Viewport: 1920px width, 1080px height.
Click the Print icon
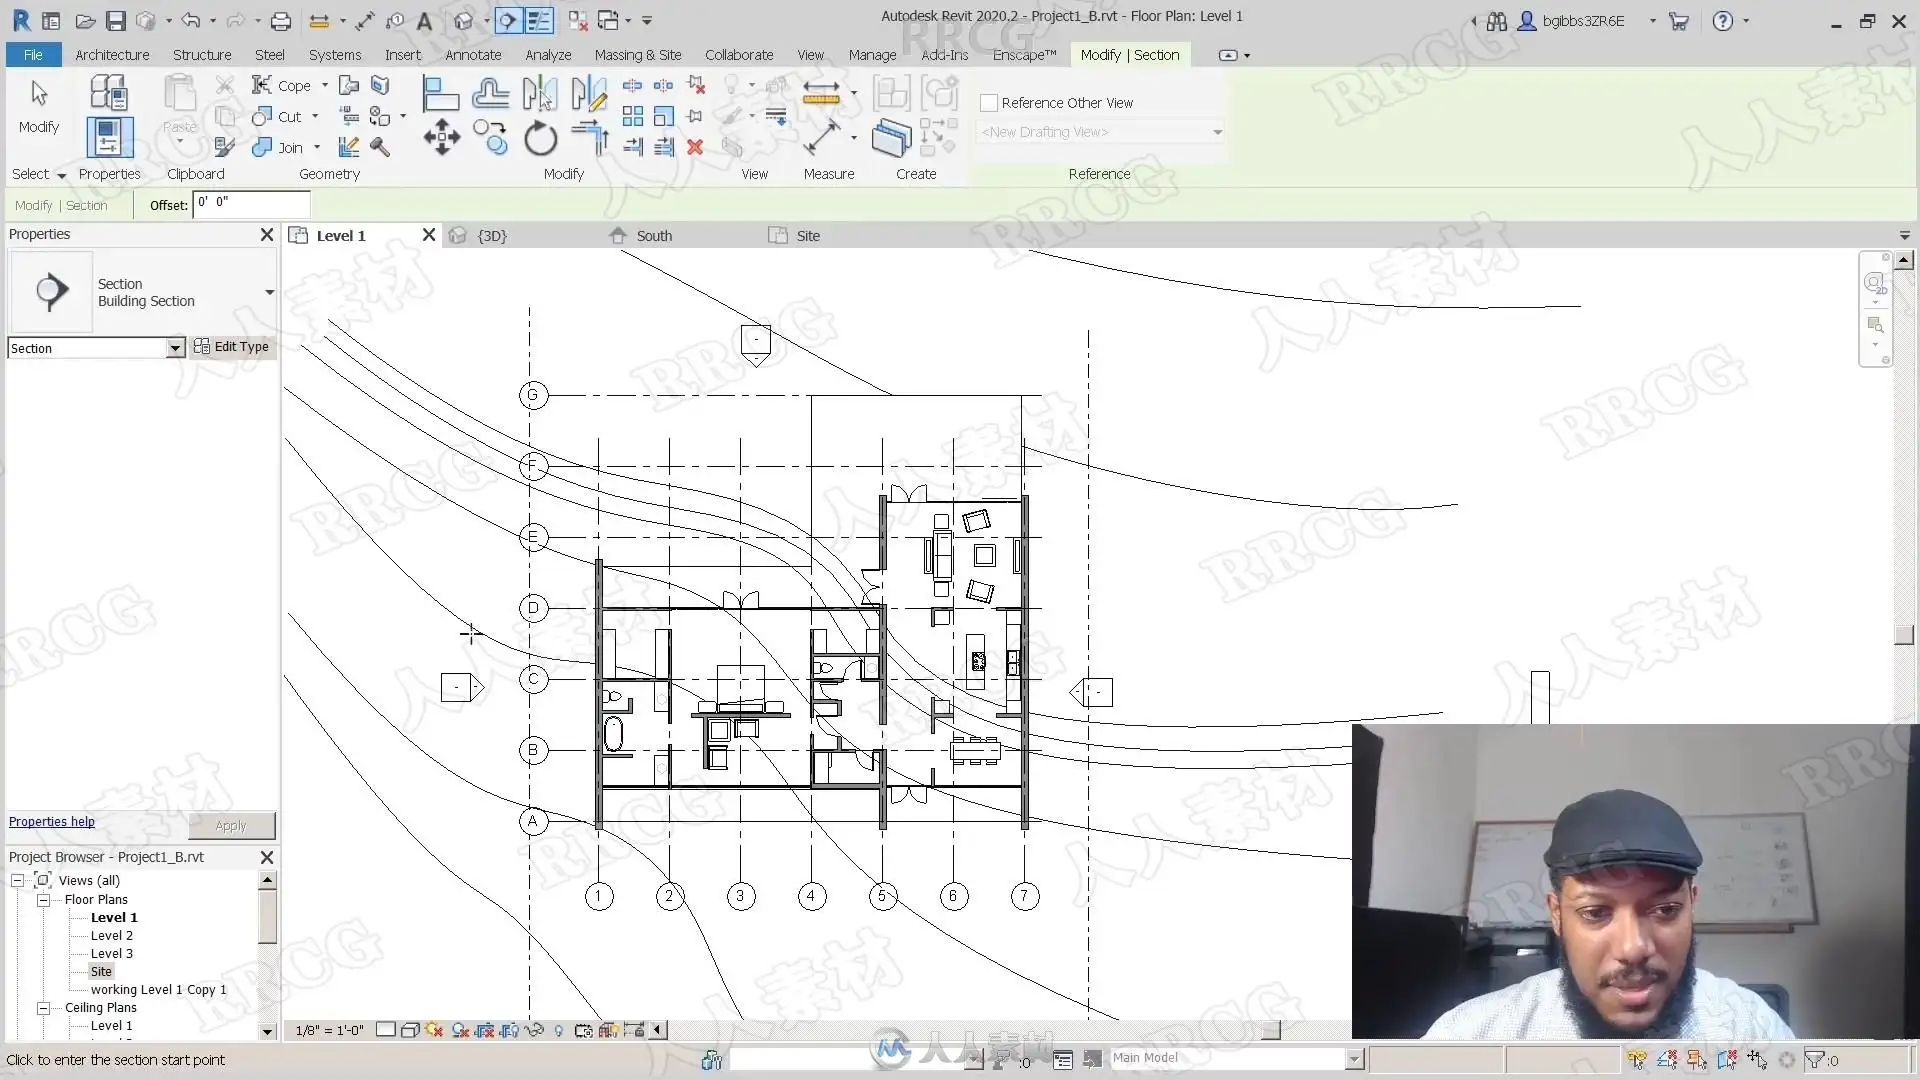281,20
